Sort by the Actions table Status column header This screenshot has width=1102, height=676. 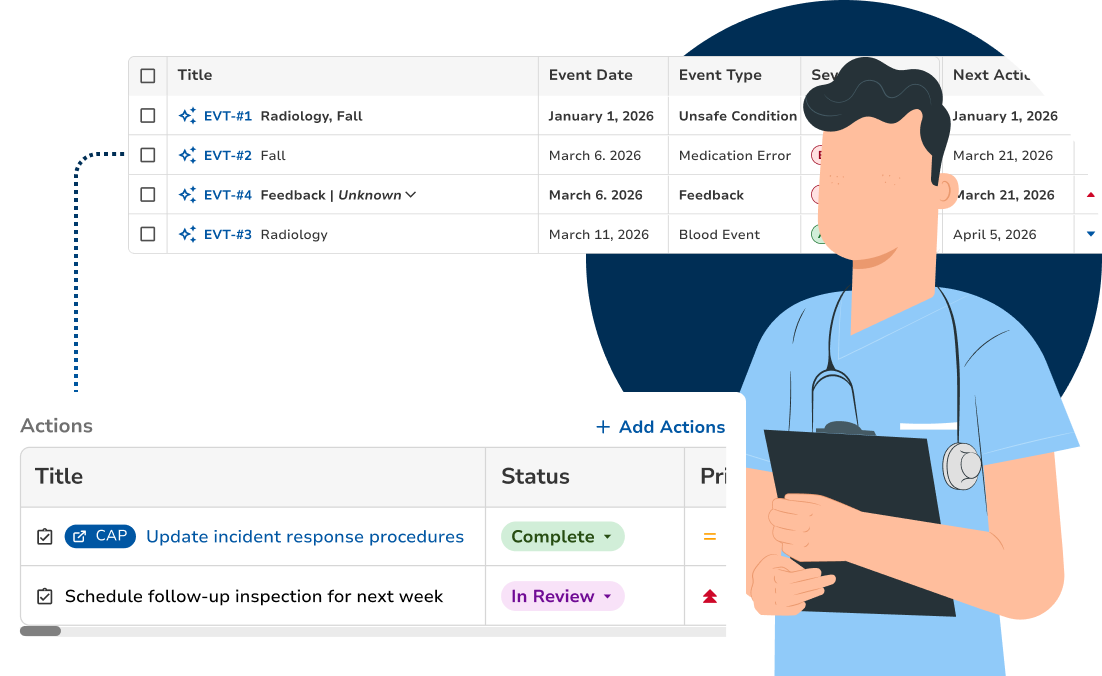(x=536, y=476)
